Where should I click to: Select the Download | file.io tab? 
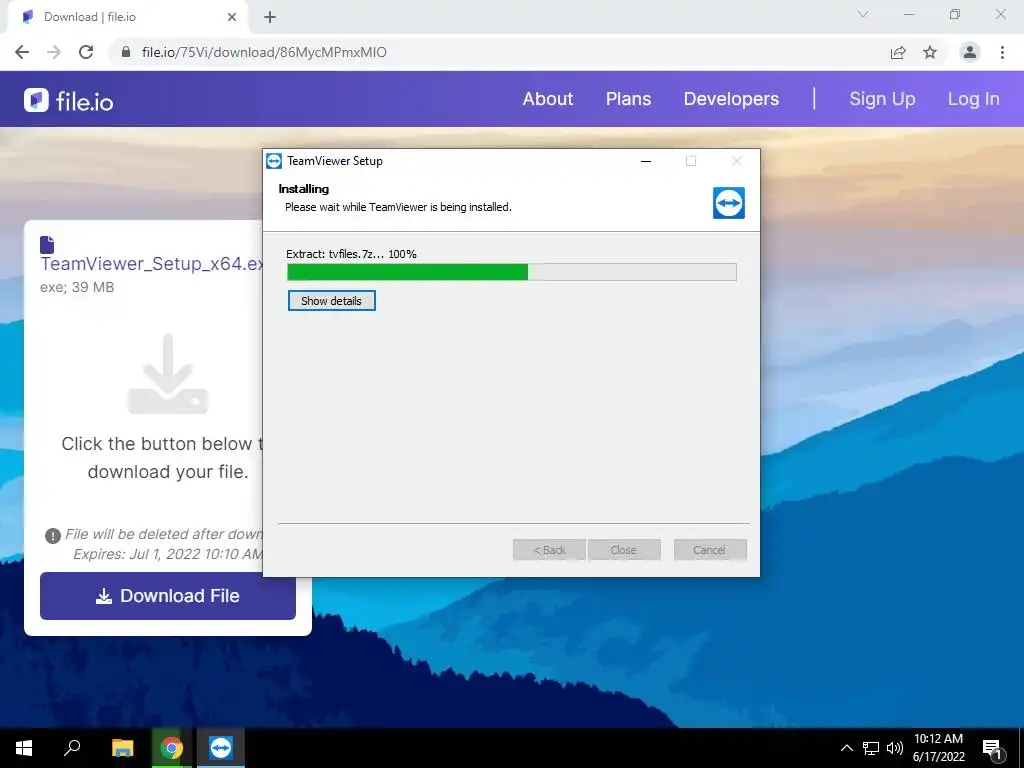pos(127,17)
